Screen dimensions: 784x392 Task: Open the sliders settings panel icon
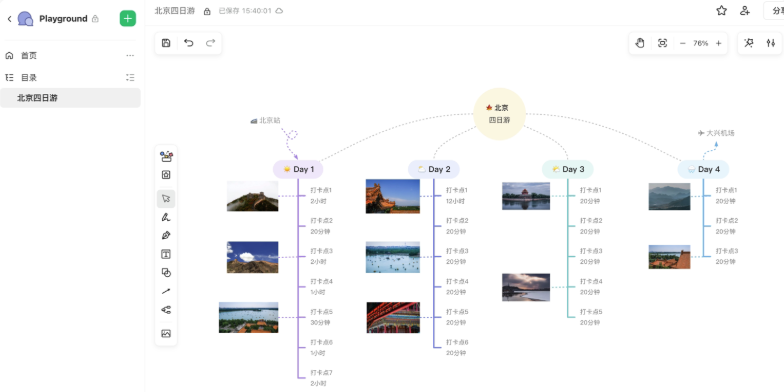click(770, 43)
